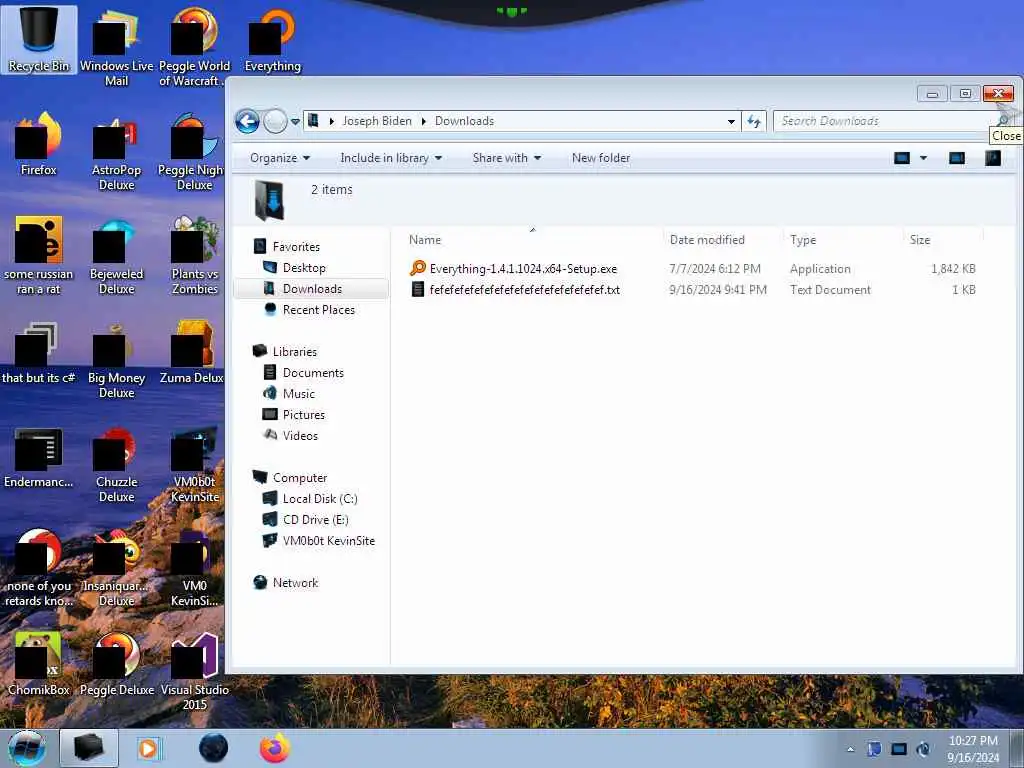Open the Everything desktop shortcut
1024x768 pixels.
tap(272, 40)
